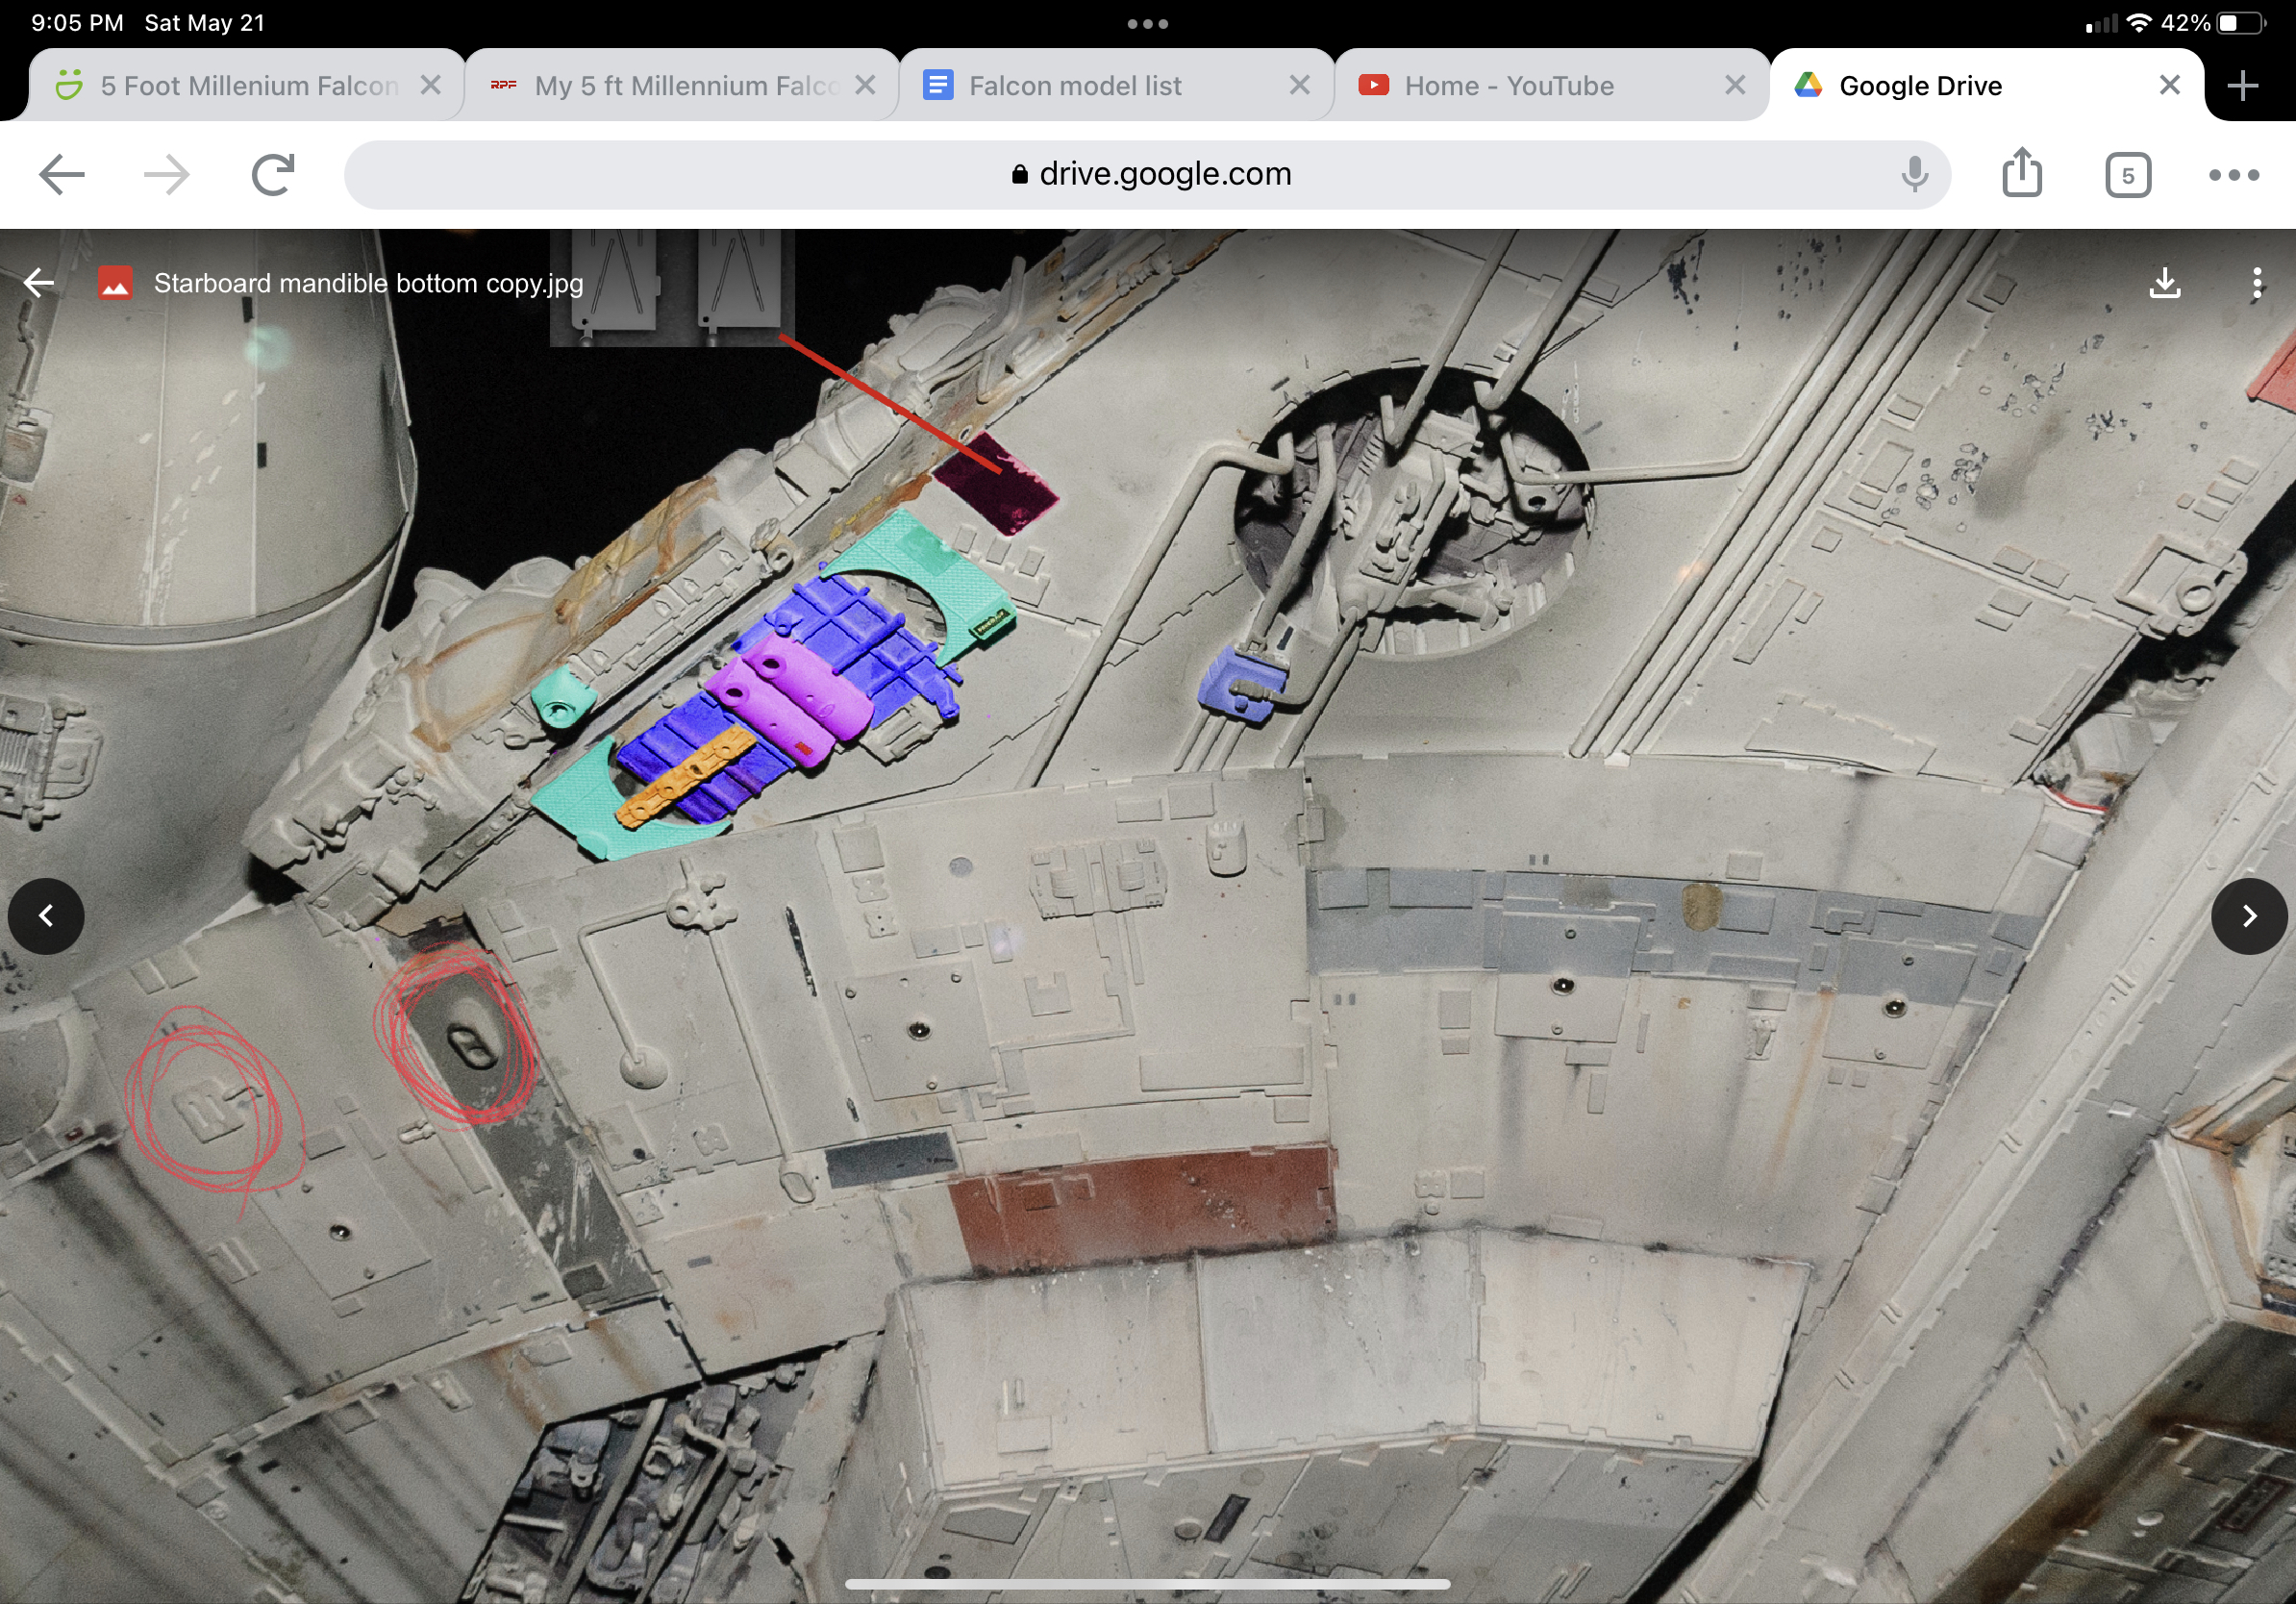The image size is (2296, 1604).
Task: Close the 5 Foot Millenium Falcon tab
Action: tap(431, 86)
